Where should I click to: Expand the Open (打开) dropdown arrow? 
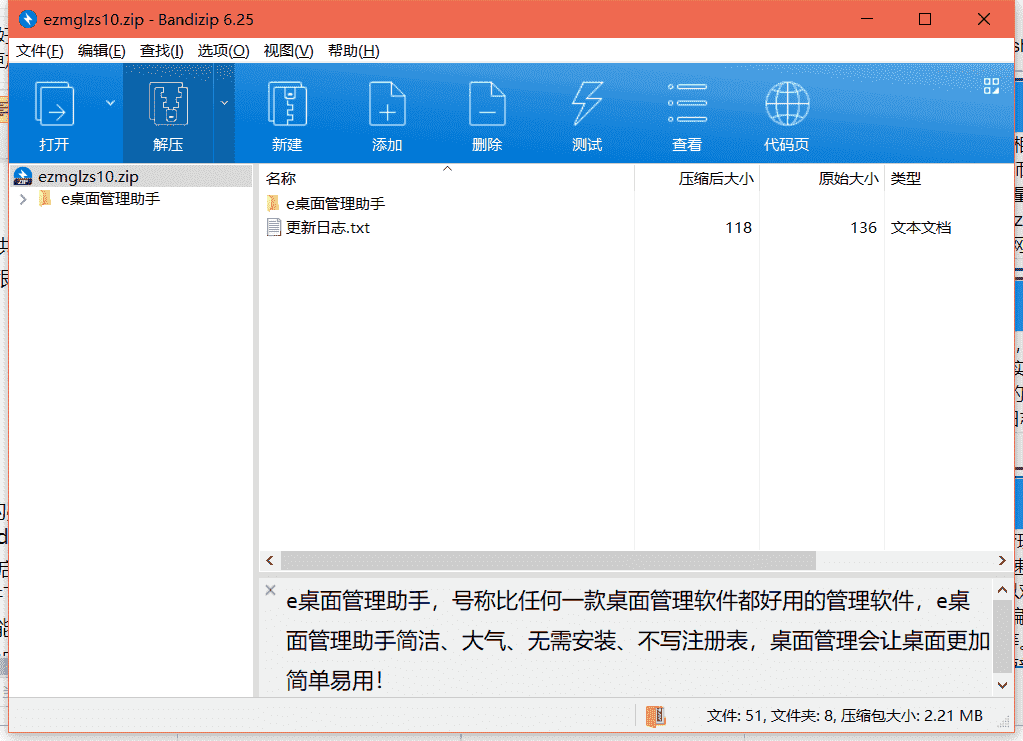click(x=110, y=103)
